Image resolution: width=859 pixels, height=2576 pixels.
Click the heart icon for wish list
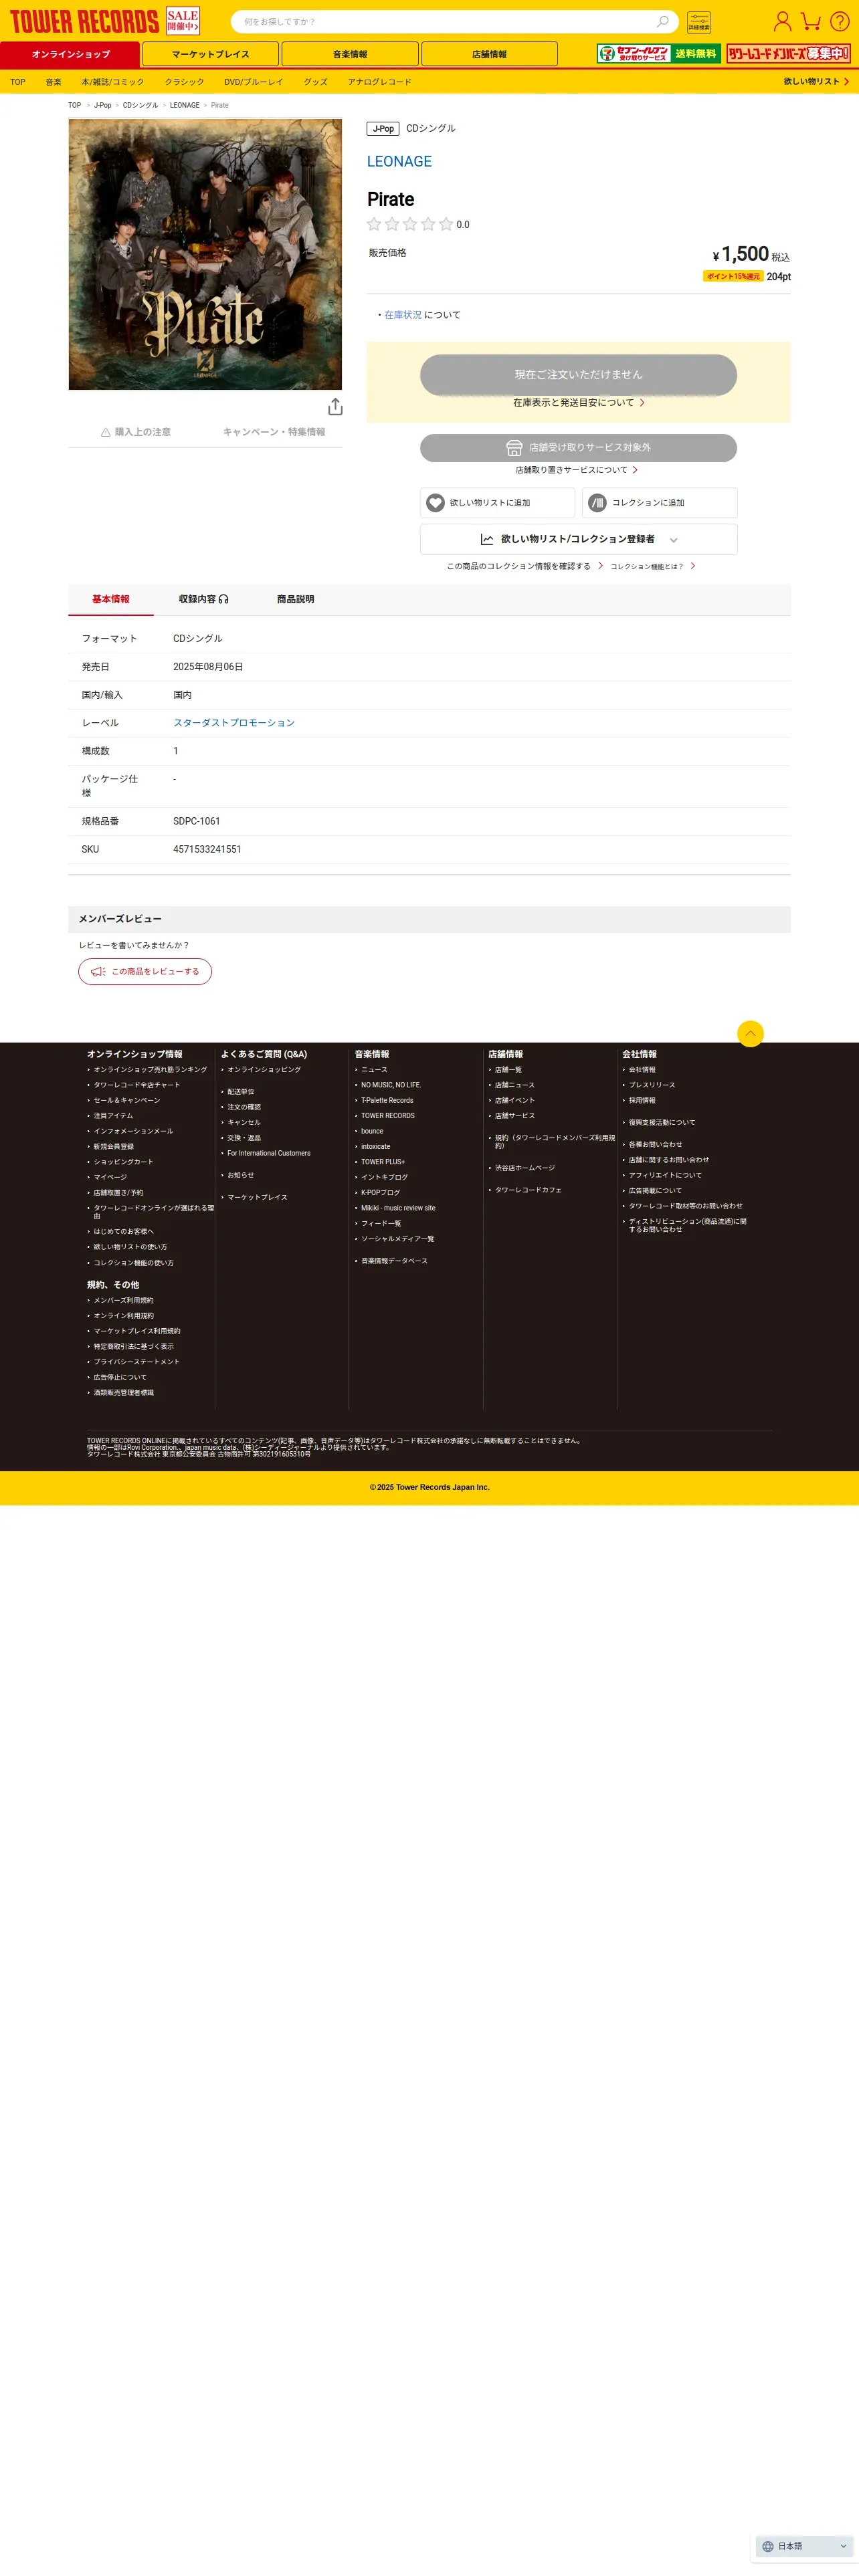coord(435,503)
